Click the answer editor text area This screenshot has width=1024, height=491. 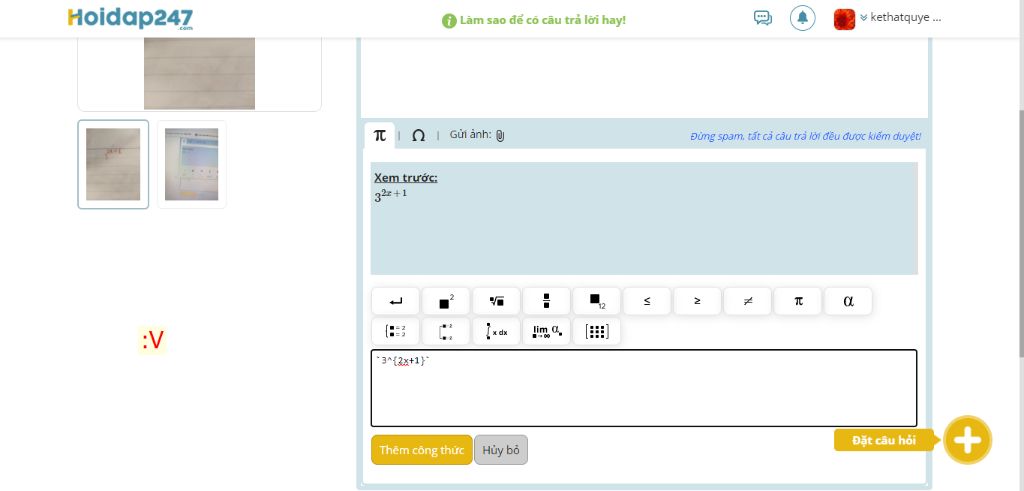pos(644,77)
